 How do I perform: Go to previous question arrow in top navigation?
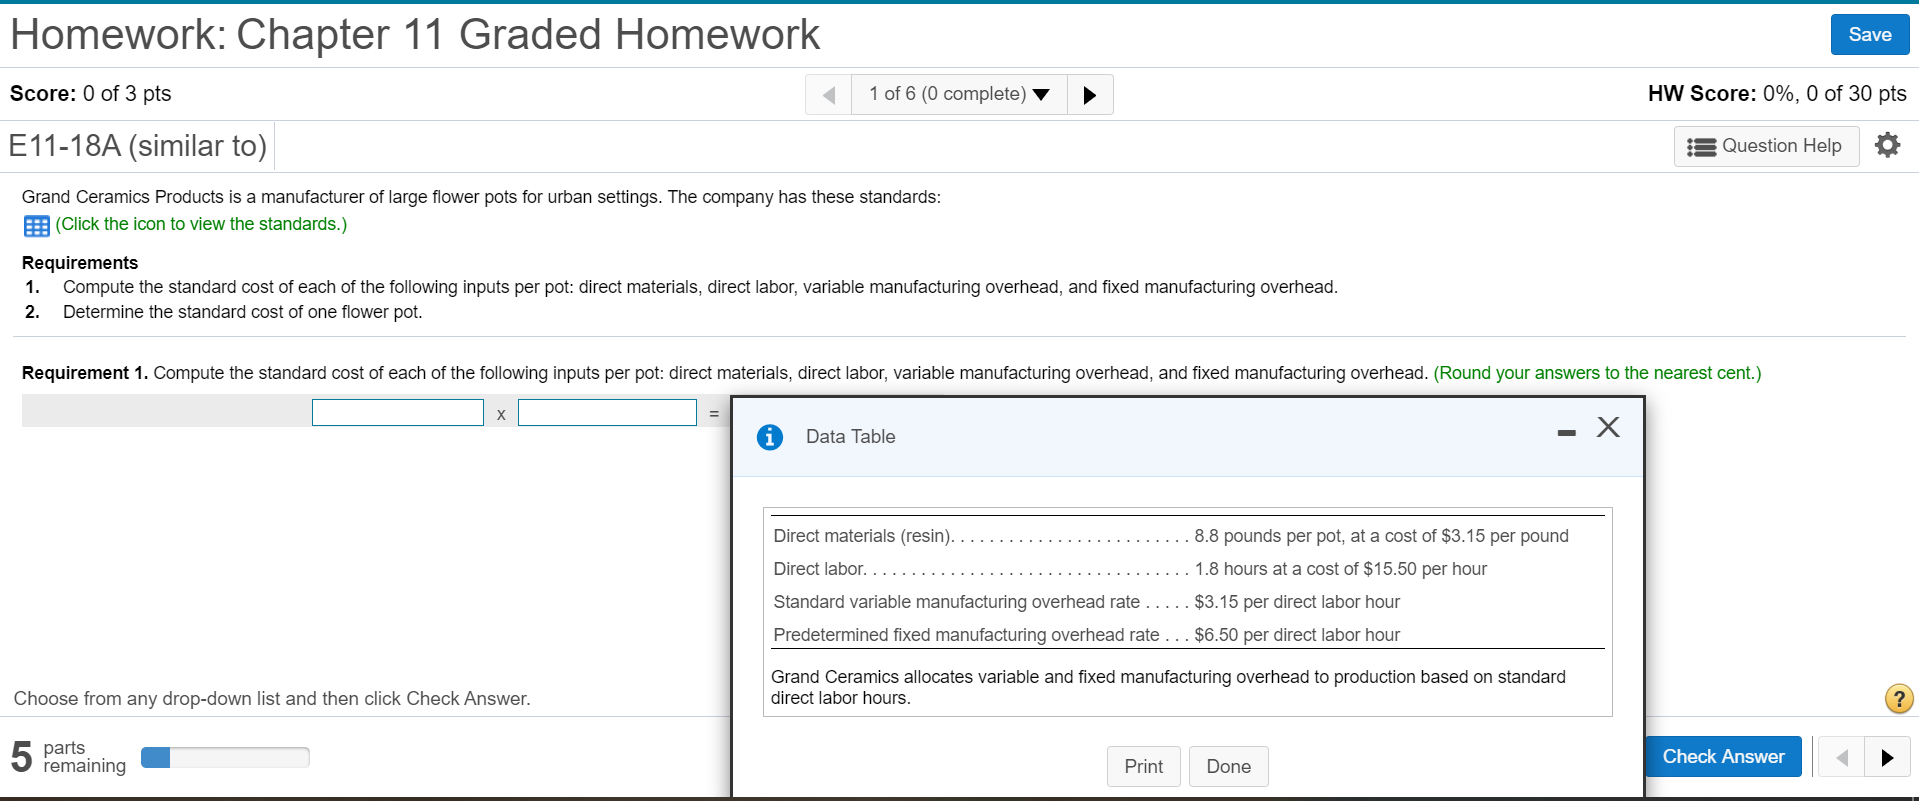point(829,95)
